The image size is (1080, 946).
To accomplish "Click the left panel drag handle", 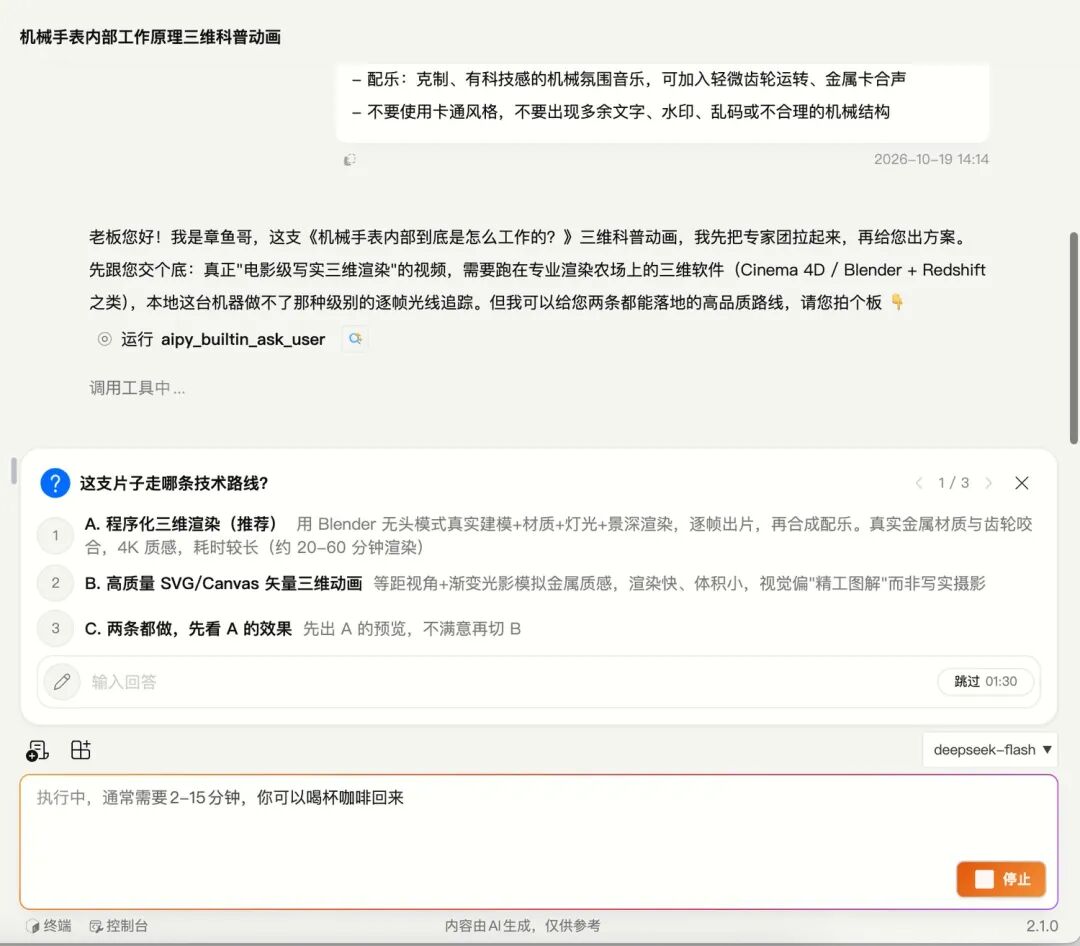I will 13,471.
